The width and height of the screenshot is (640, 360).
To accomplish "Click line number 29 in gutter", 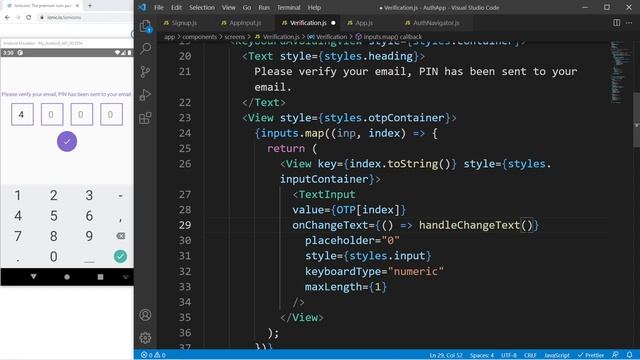I will (184, 225).
